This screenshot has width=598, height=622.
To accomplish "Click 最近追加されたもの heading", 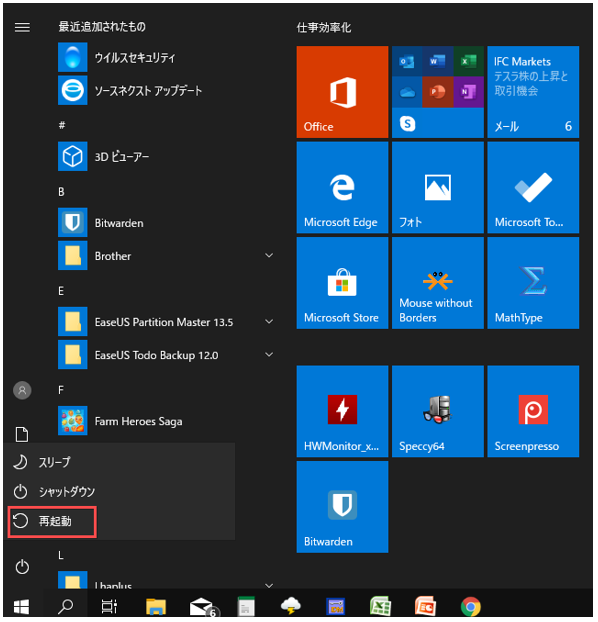I will [102, 27].
